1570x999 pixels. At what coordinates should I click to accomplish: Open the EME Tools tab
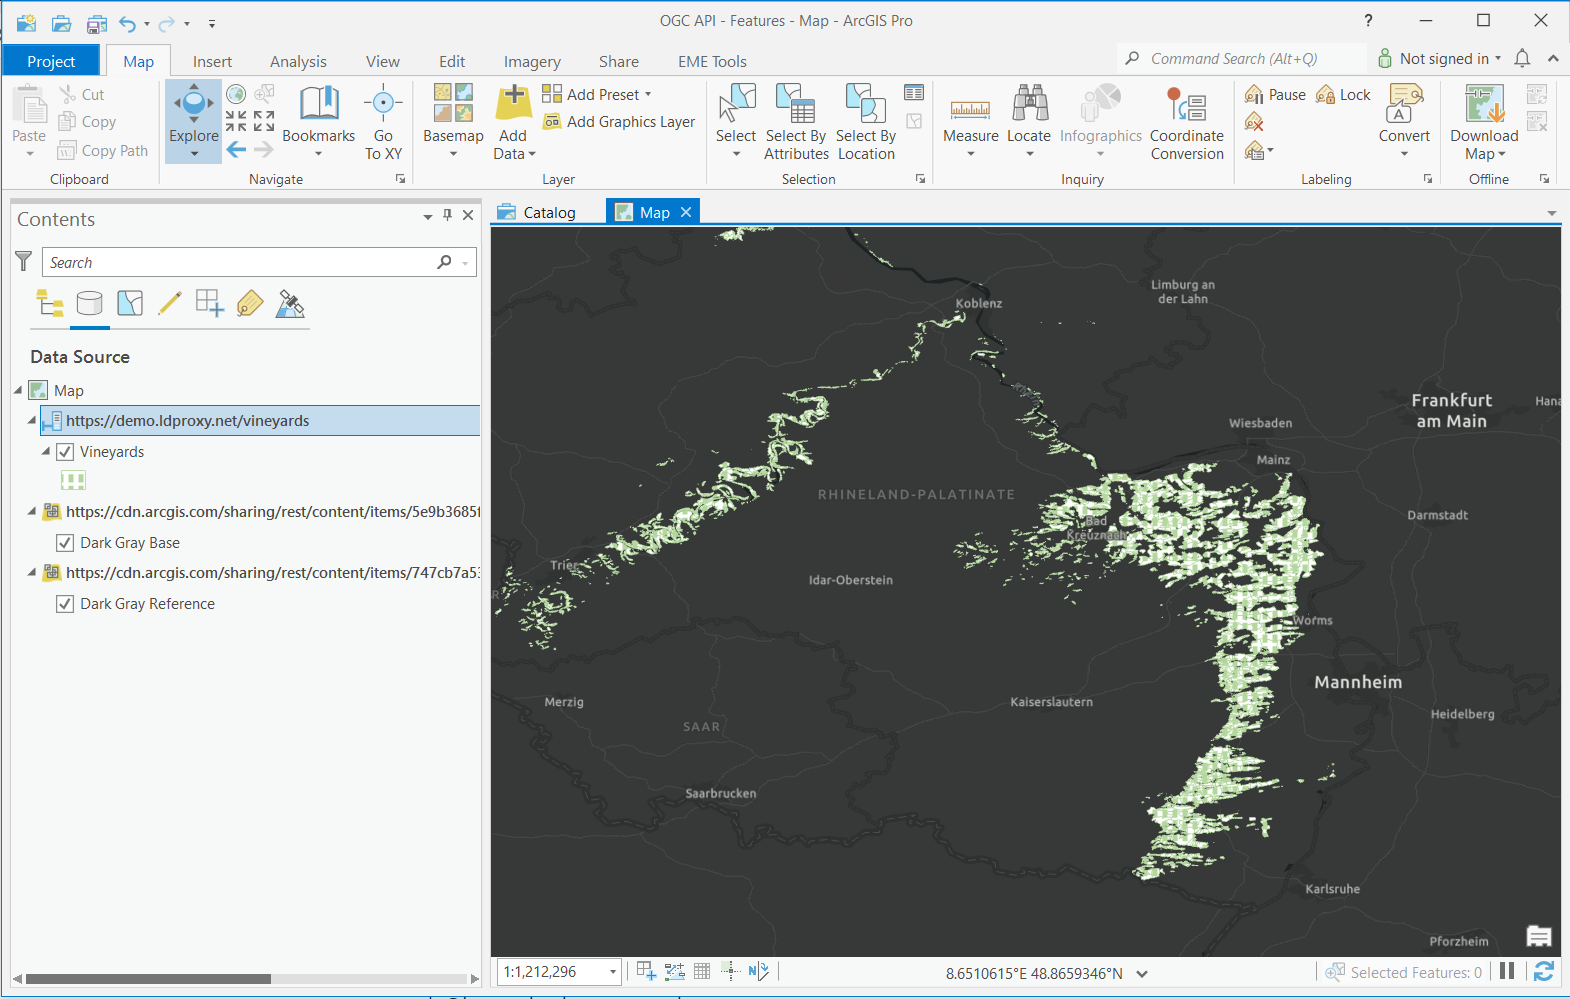[x=712, y=61]
